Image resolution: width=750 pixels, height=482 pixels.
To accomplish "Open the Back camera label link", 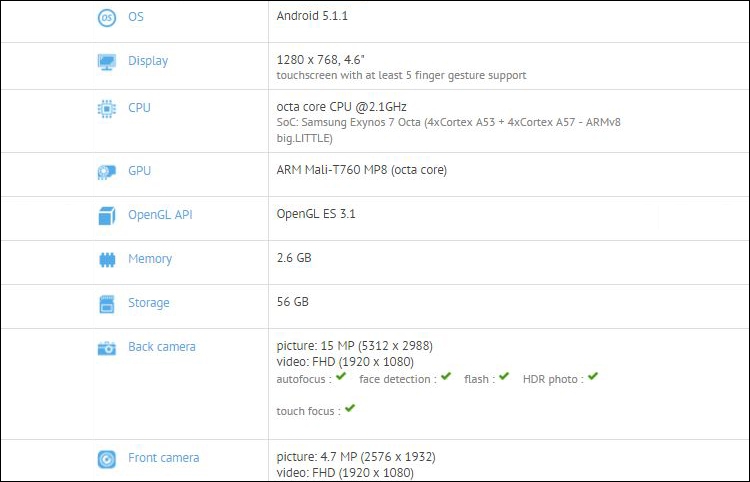I will (x=161, y=347).
